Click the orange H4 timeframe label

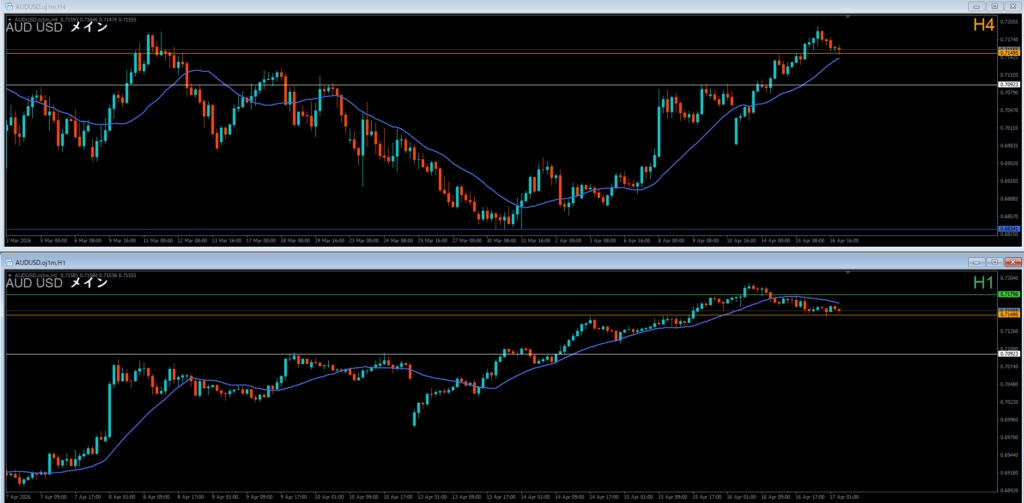tap(984, 26)
